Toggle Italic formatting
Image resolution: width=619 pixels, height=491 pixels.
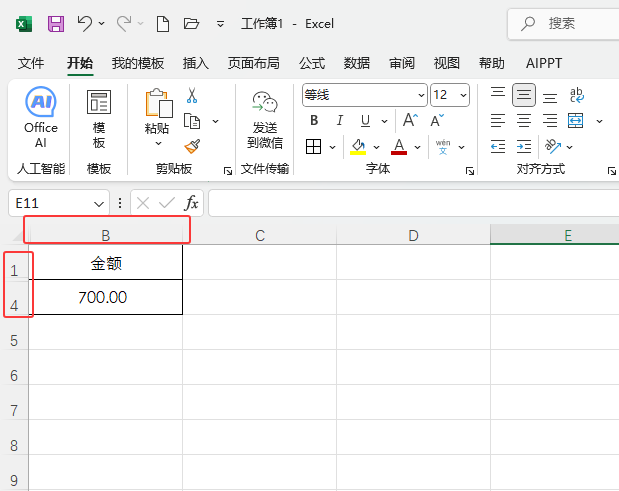pyautogui.click(x=340, y=120)
